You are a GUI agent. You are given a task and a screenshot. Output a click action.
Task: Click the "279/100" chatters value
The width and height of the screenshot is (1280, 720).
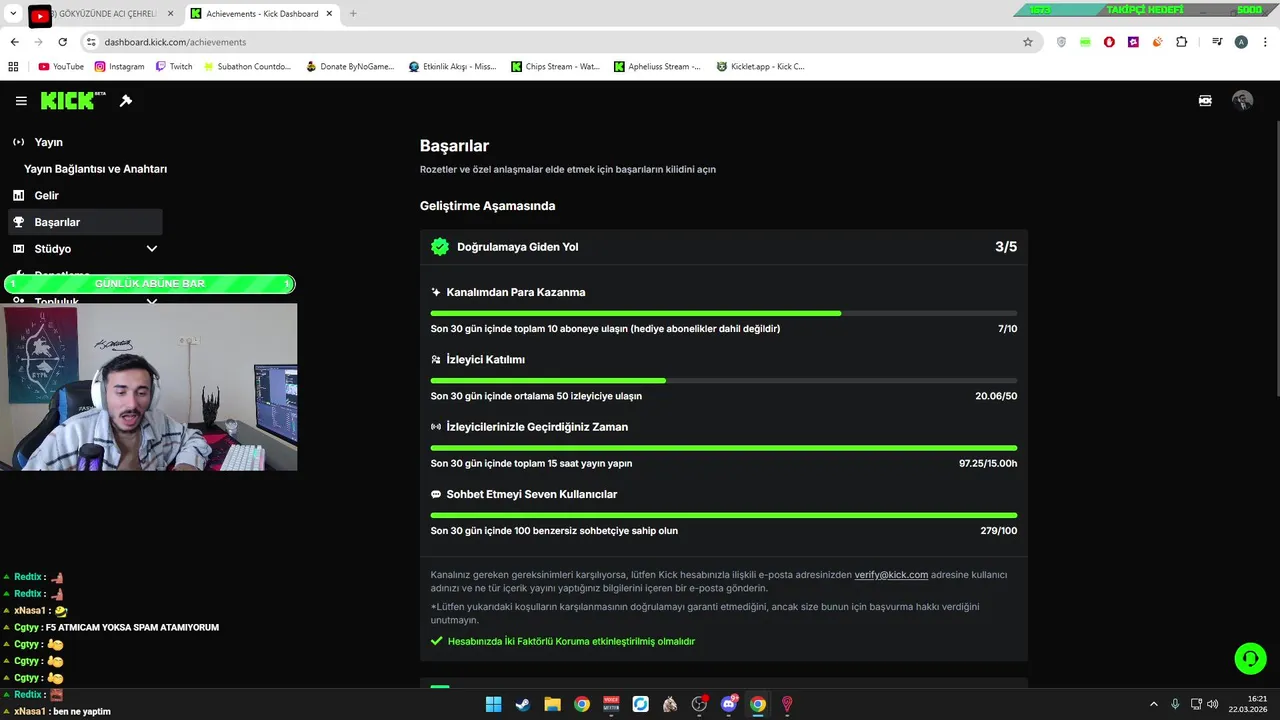pos(998,531)
